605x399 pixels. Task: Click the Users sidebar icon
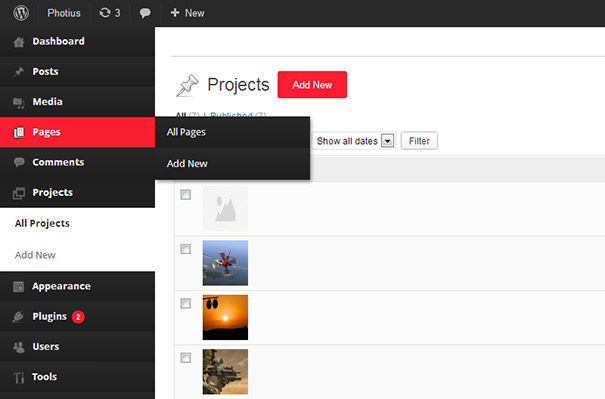coord(19,347)
